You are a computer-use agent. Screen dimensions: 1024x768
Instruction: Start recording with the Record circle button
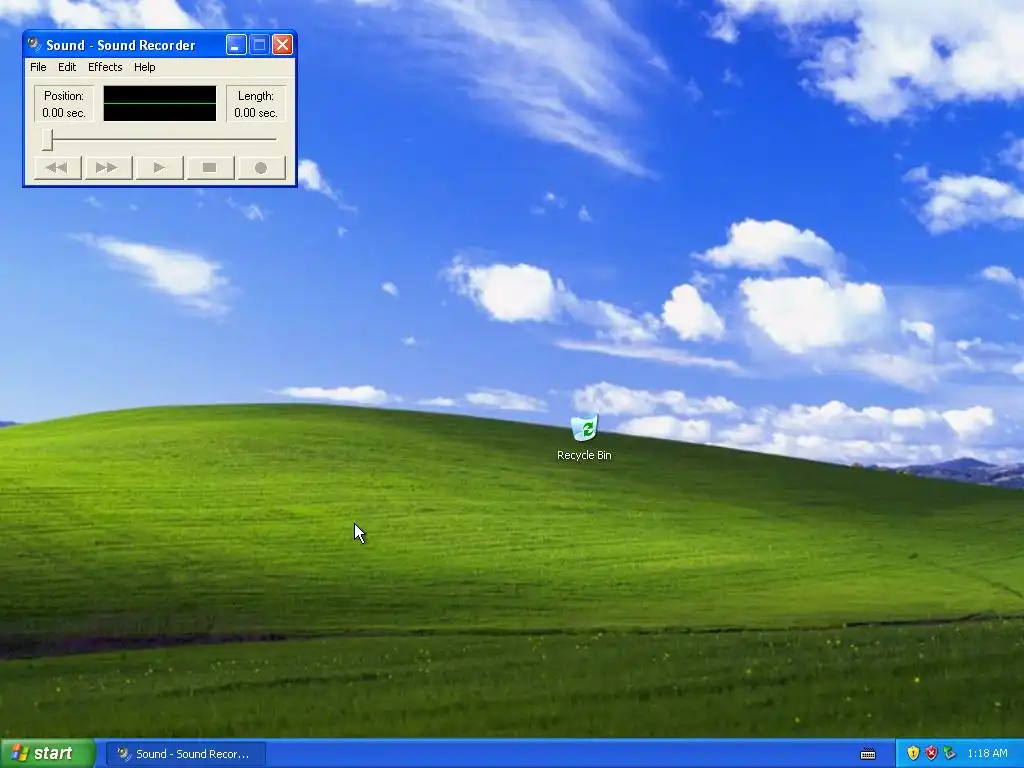coord(261,168)
